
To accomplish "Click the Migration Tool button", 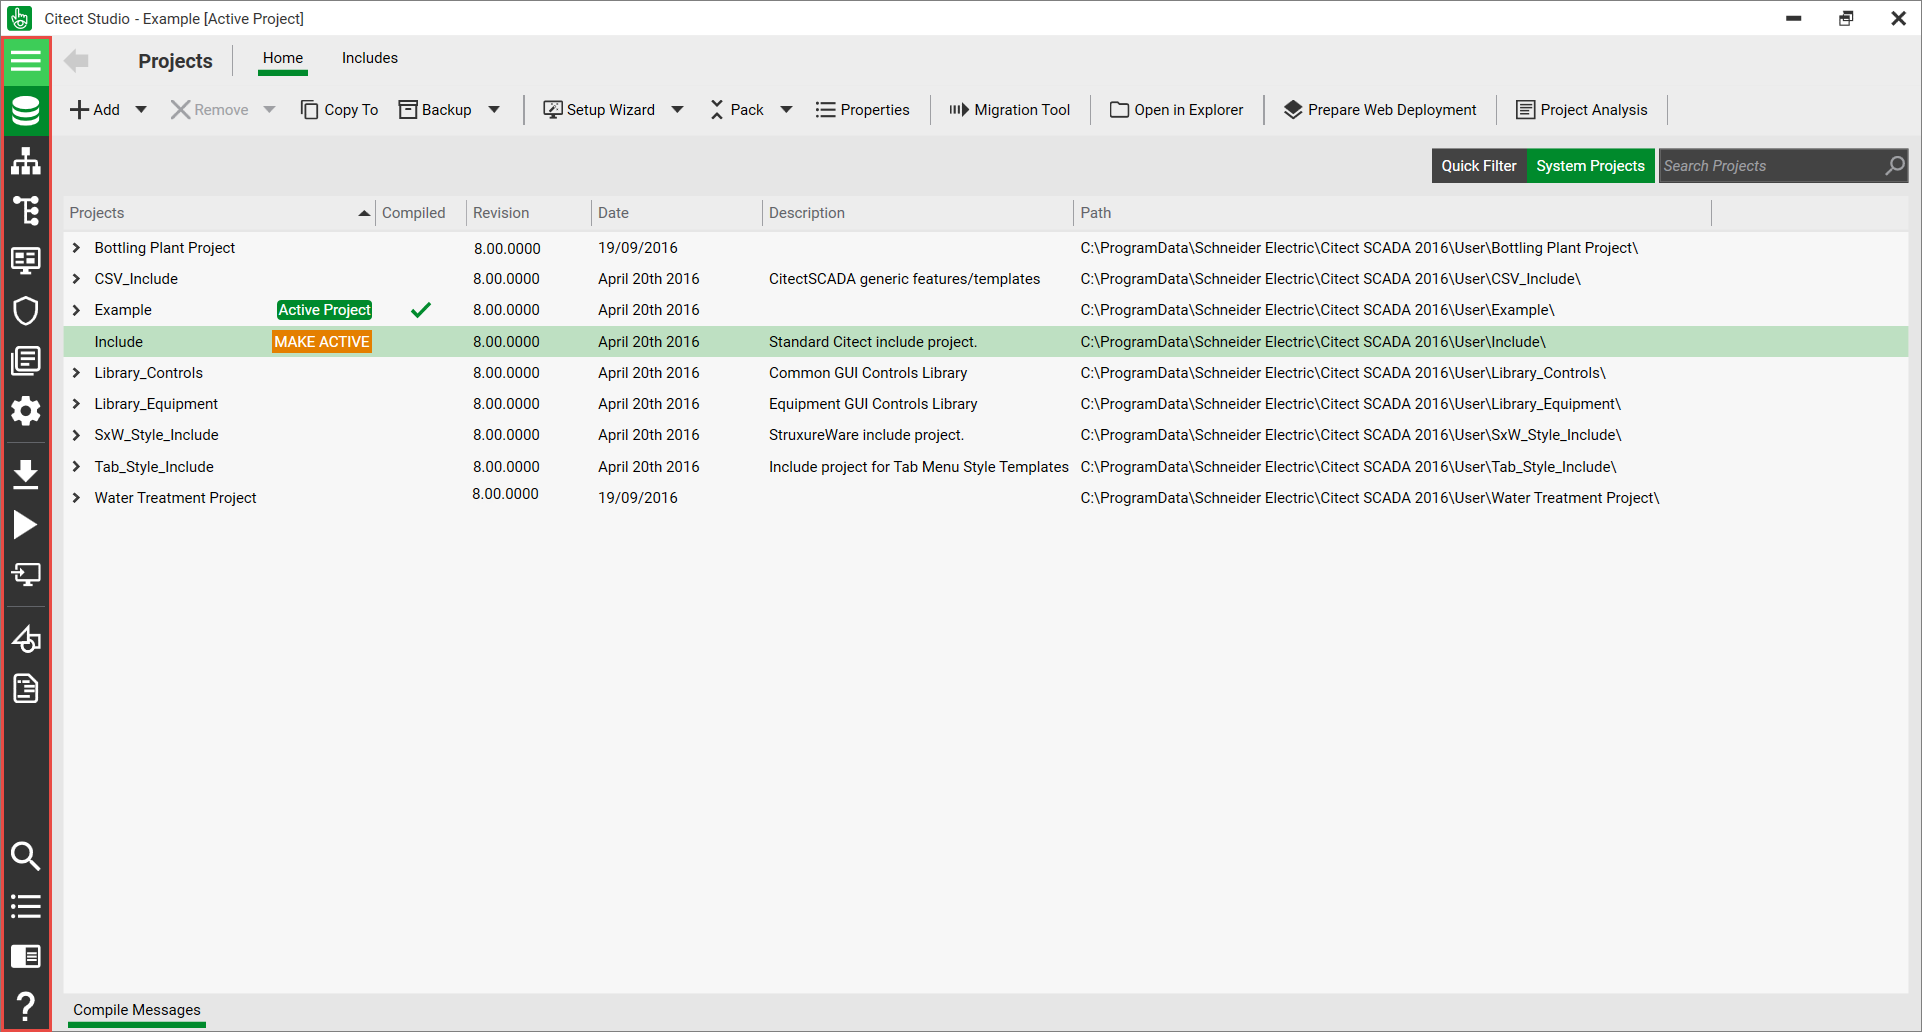I will tap(1009, 110).
